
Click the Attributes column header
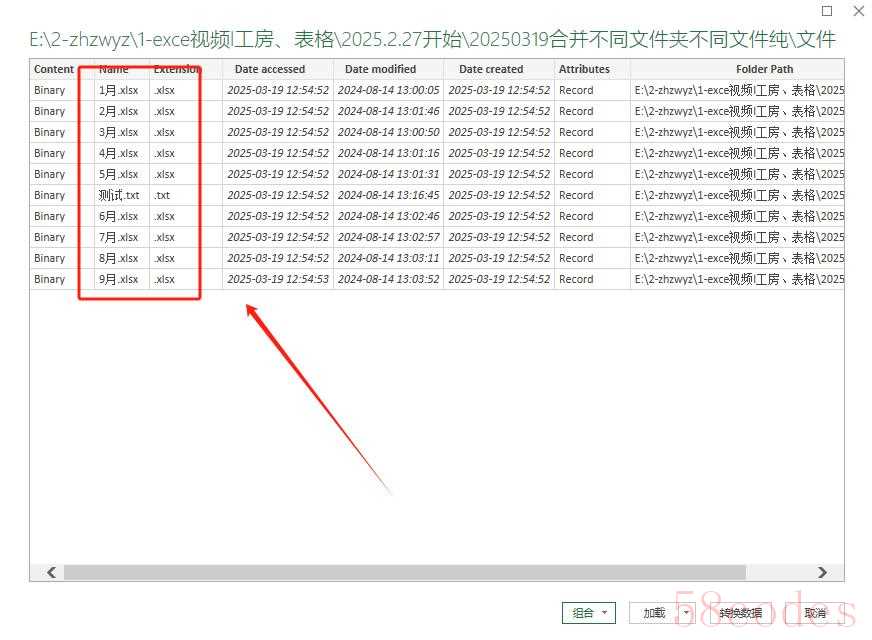click(x=585, y=69)
